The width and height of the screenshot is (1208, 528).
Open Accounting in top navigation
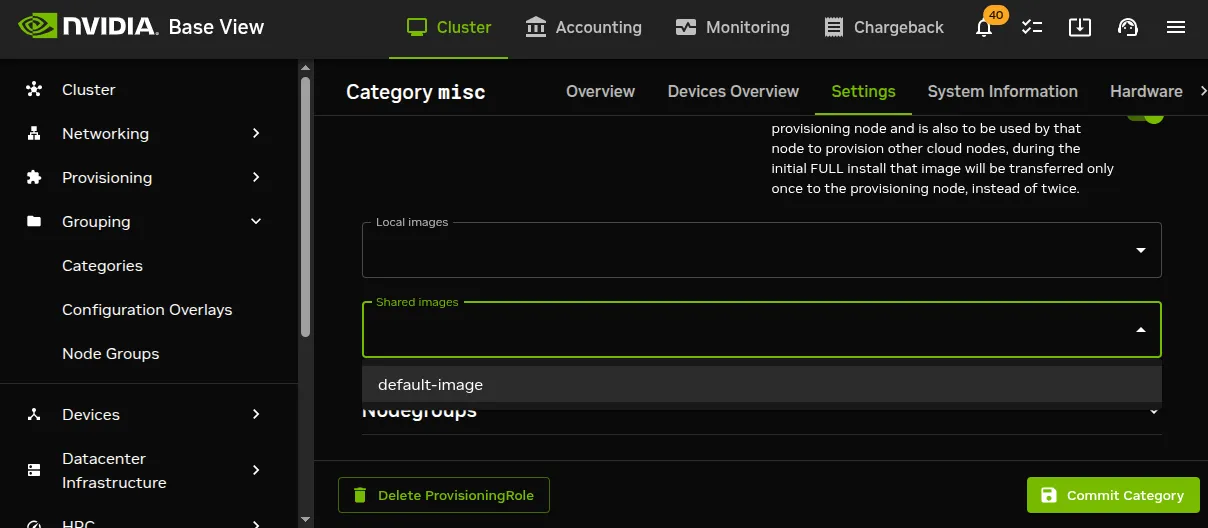click(x=583, y=28)
